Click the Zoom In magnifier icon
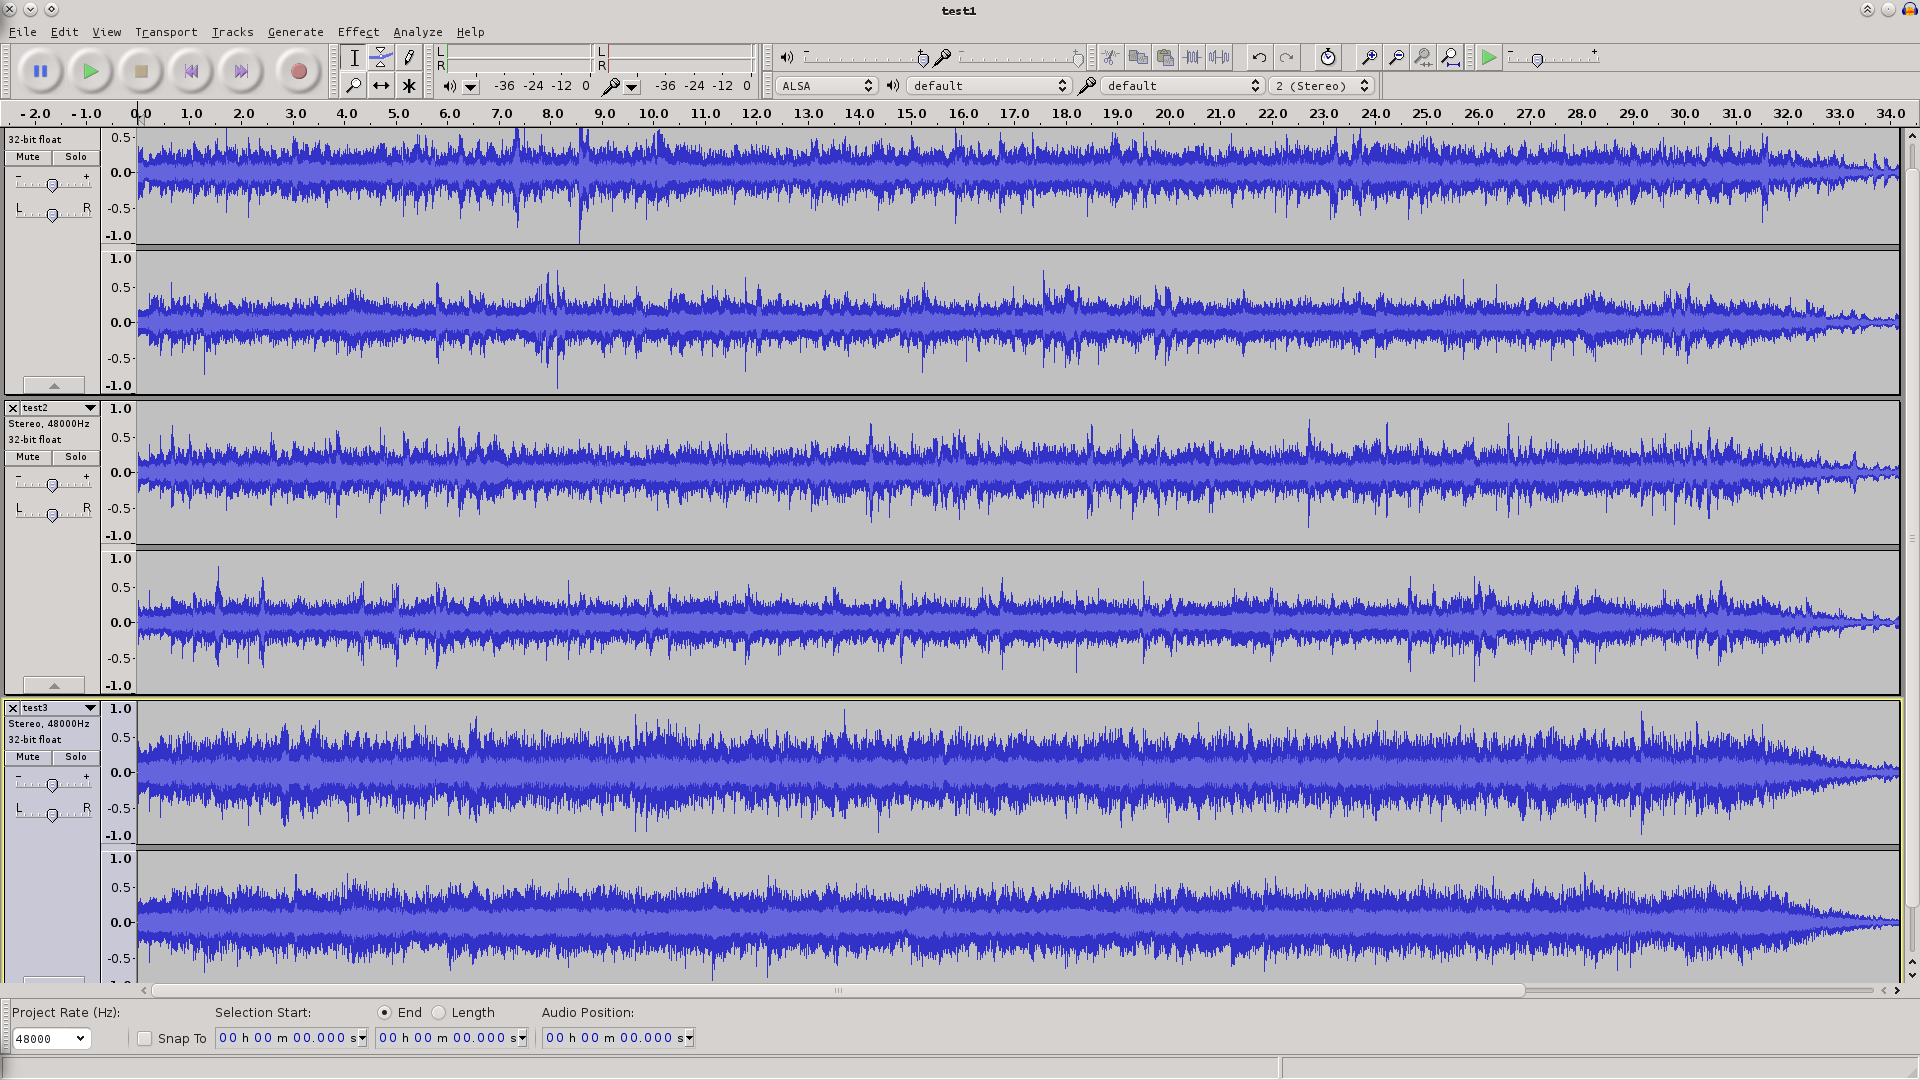The height and width of the screenshot is (1080, 1920). (x=1369, y=57)
